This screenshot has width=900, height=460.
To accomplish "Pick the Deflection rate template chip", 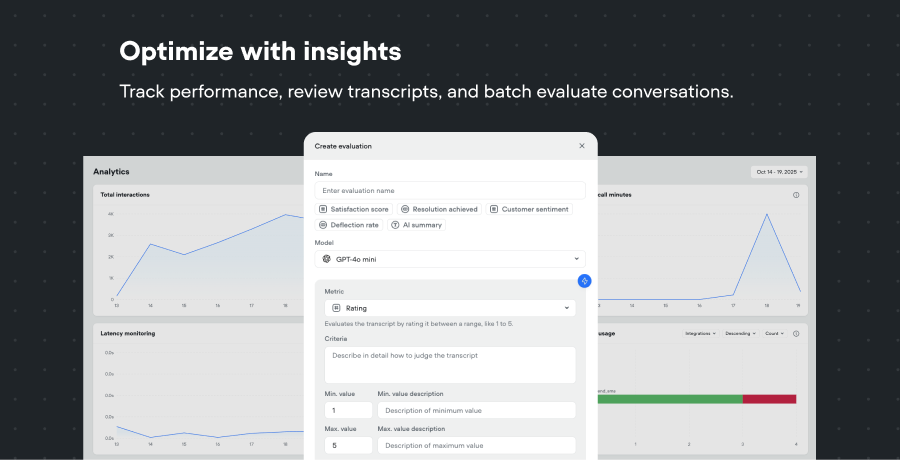I will [x=349, y=225].
